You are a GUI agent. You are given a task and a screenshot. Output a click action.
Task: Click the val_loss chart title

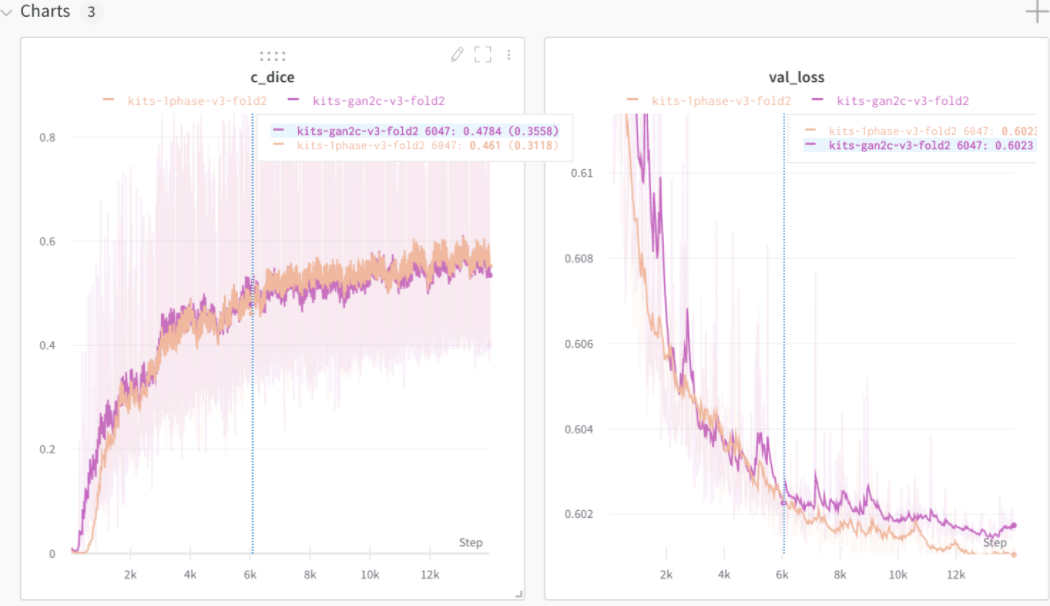796,77
